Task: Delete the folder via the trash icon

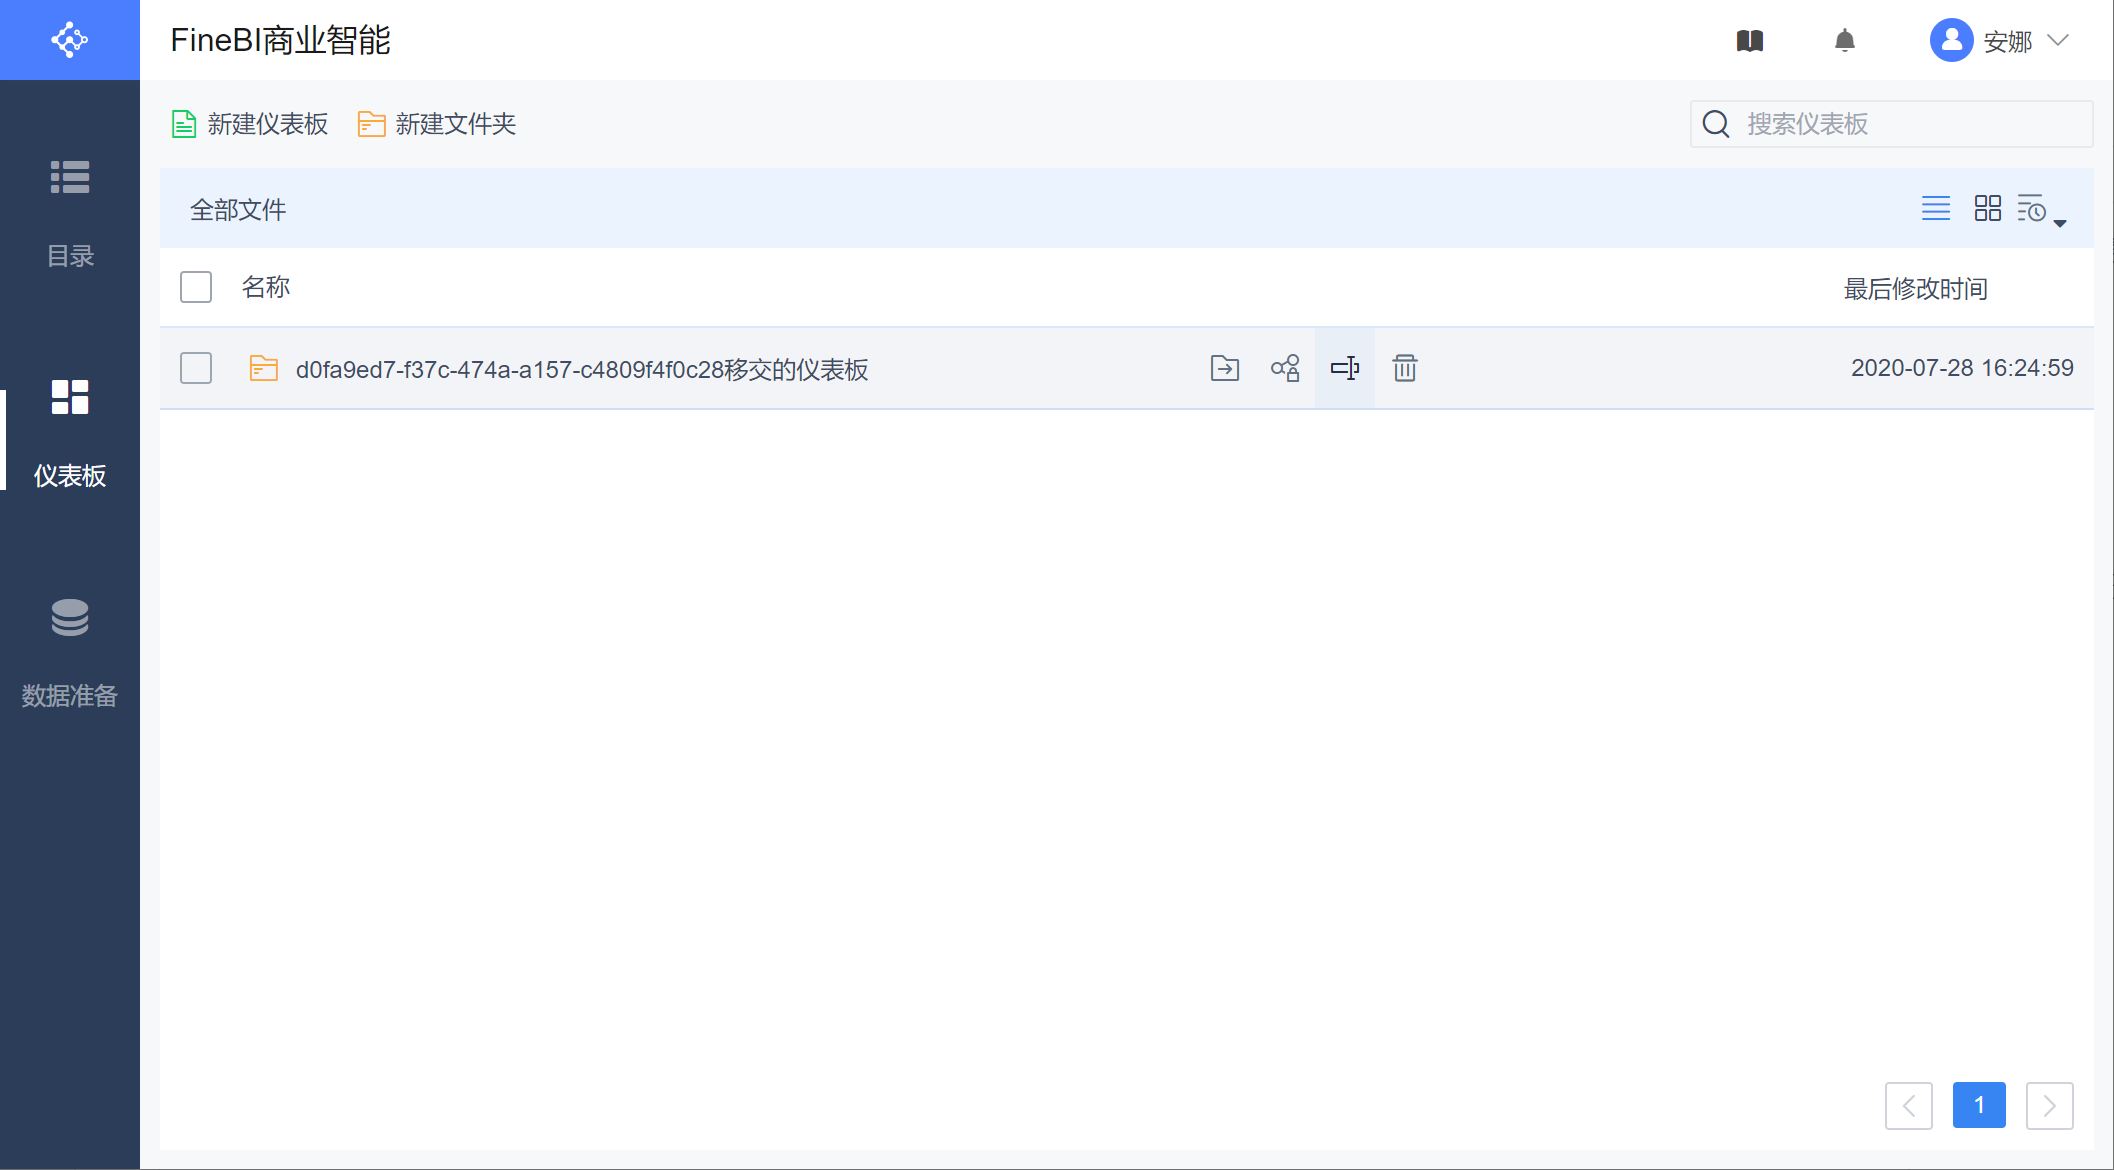Action: coord(1405,368)
